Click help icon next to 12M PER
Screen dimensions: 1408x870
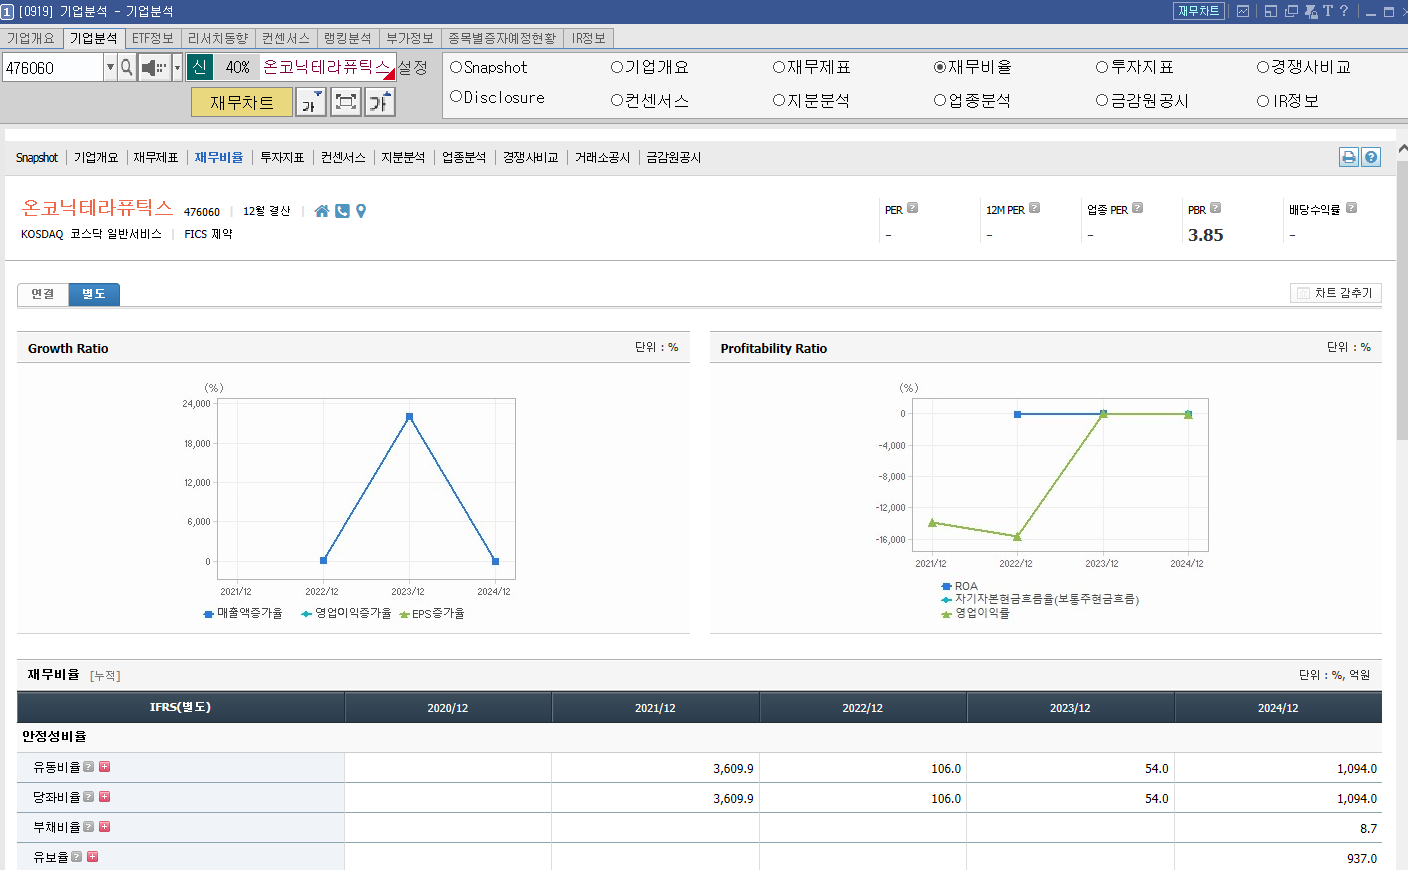coord(1034,208)
